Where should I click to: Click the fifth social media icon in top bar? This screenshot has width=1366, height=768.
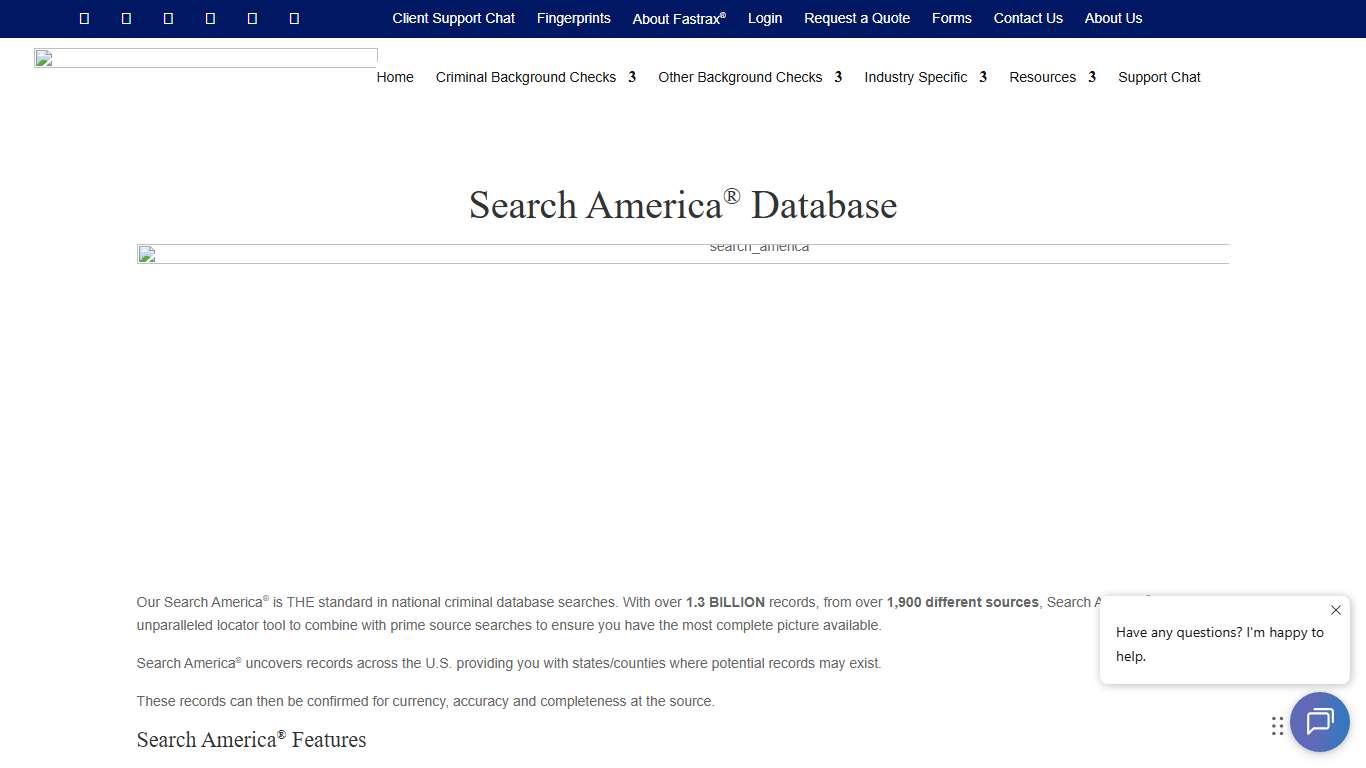pyautogui.click(x=252, y=17)
